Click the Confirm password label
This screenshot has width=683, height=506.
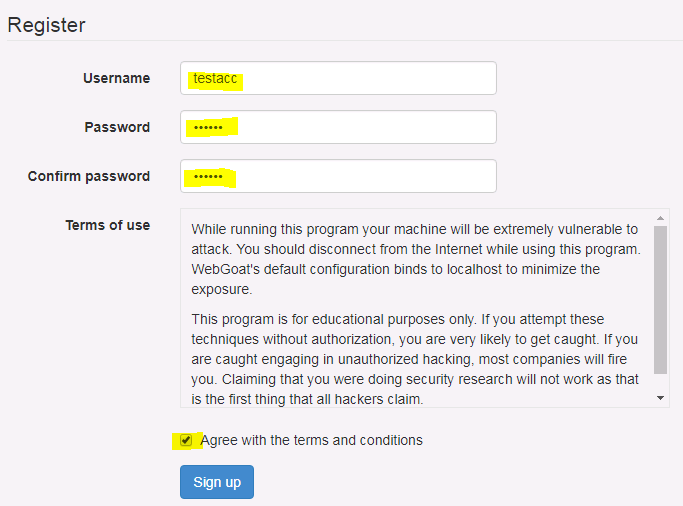click(89, 176)
